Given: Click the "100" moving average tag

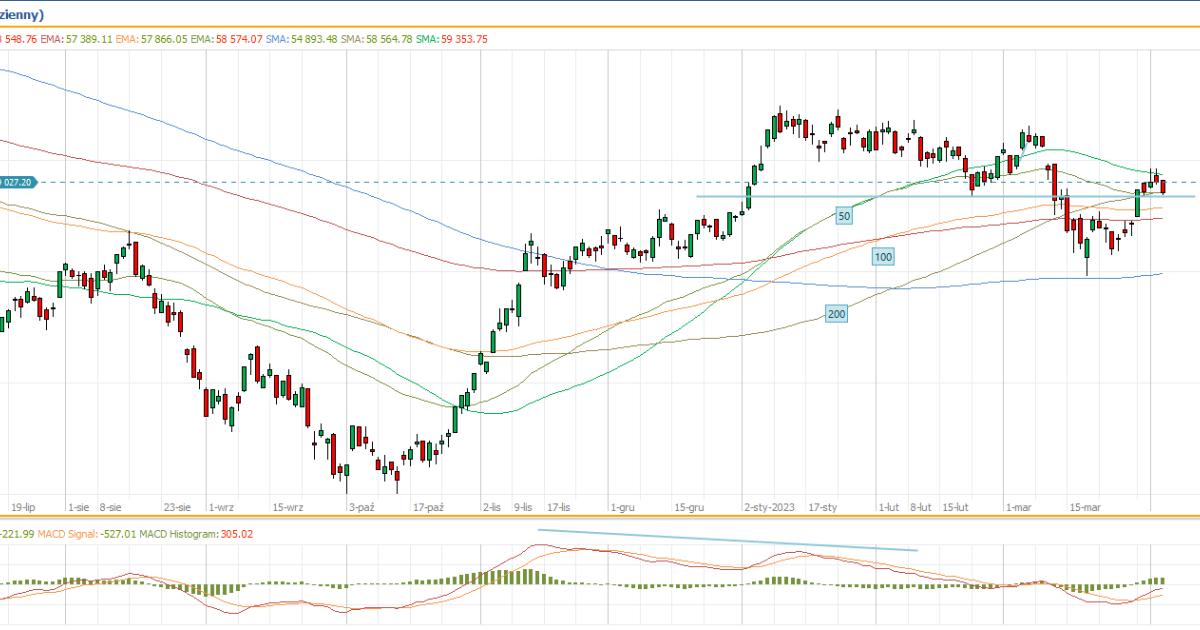Looking at the screenshot, I should coord(882,257).
